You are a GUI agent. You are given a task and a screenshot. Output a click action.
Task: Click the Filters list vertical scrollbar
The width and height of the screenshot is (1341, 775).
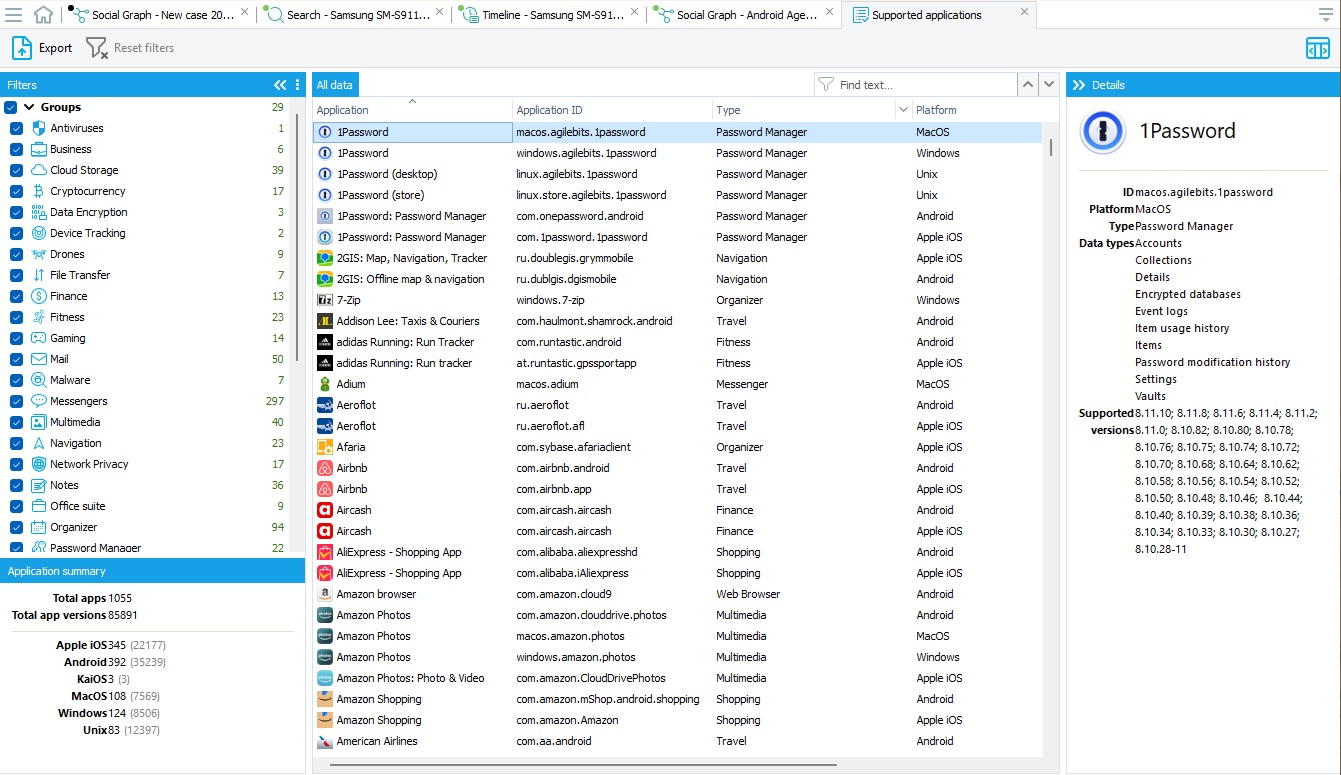click(x=297, y=237)
